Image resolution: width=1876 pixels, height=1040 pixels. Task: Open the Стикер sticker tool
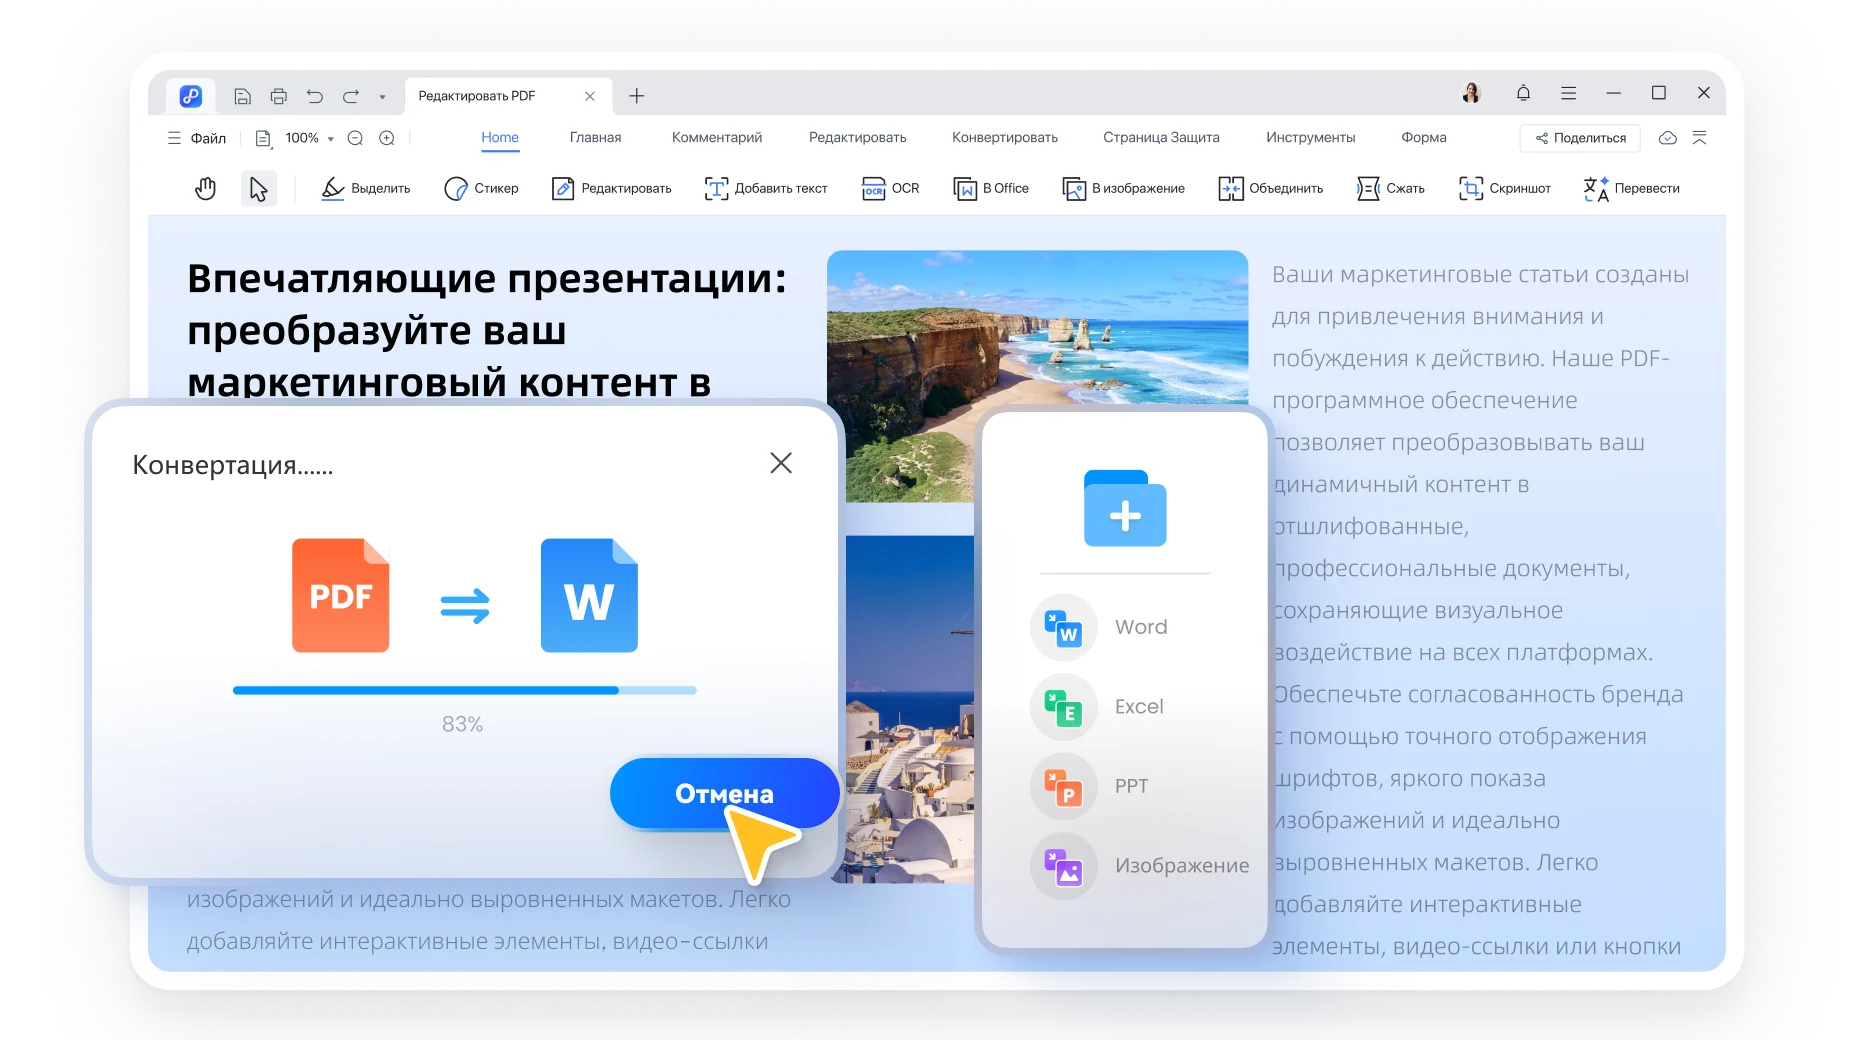[481, 188]
